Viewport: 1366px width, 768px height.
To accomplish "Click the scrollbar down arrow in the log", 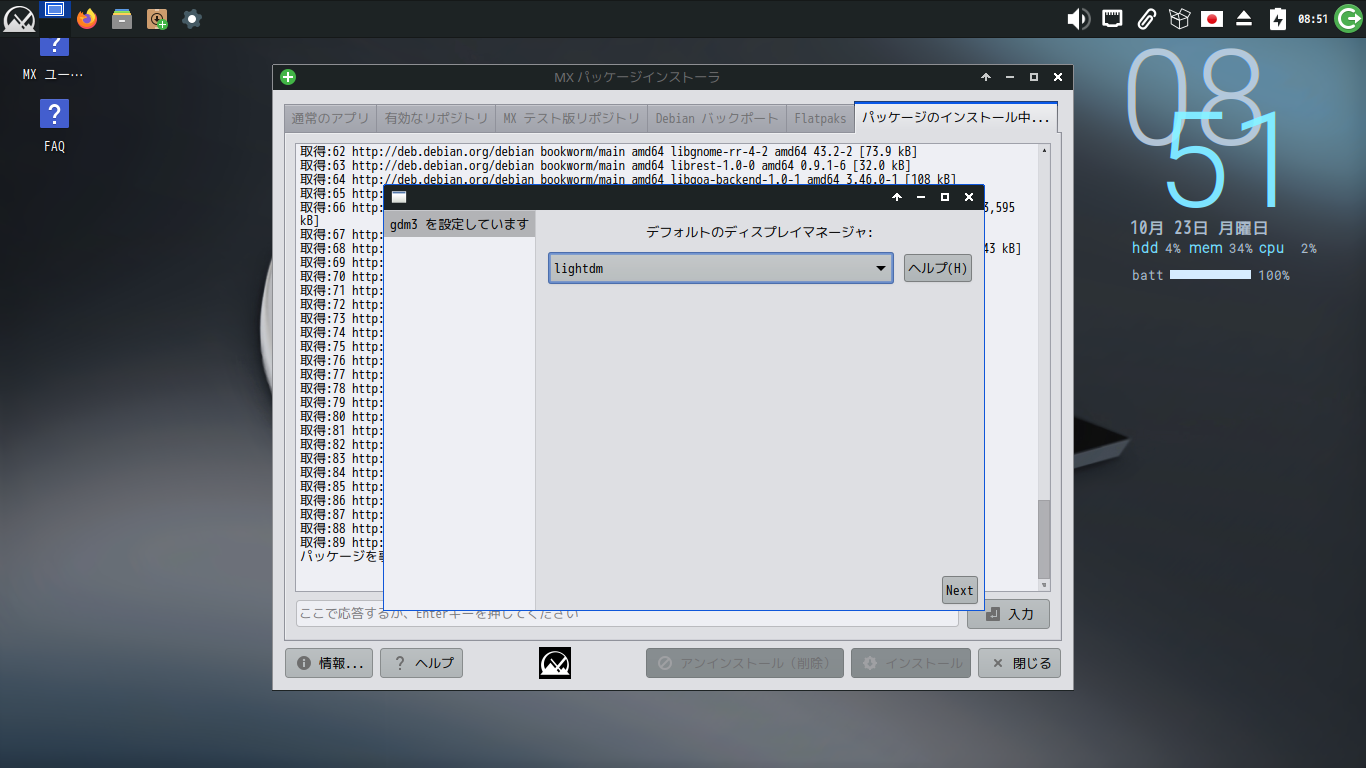I will [1044, 585].
